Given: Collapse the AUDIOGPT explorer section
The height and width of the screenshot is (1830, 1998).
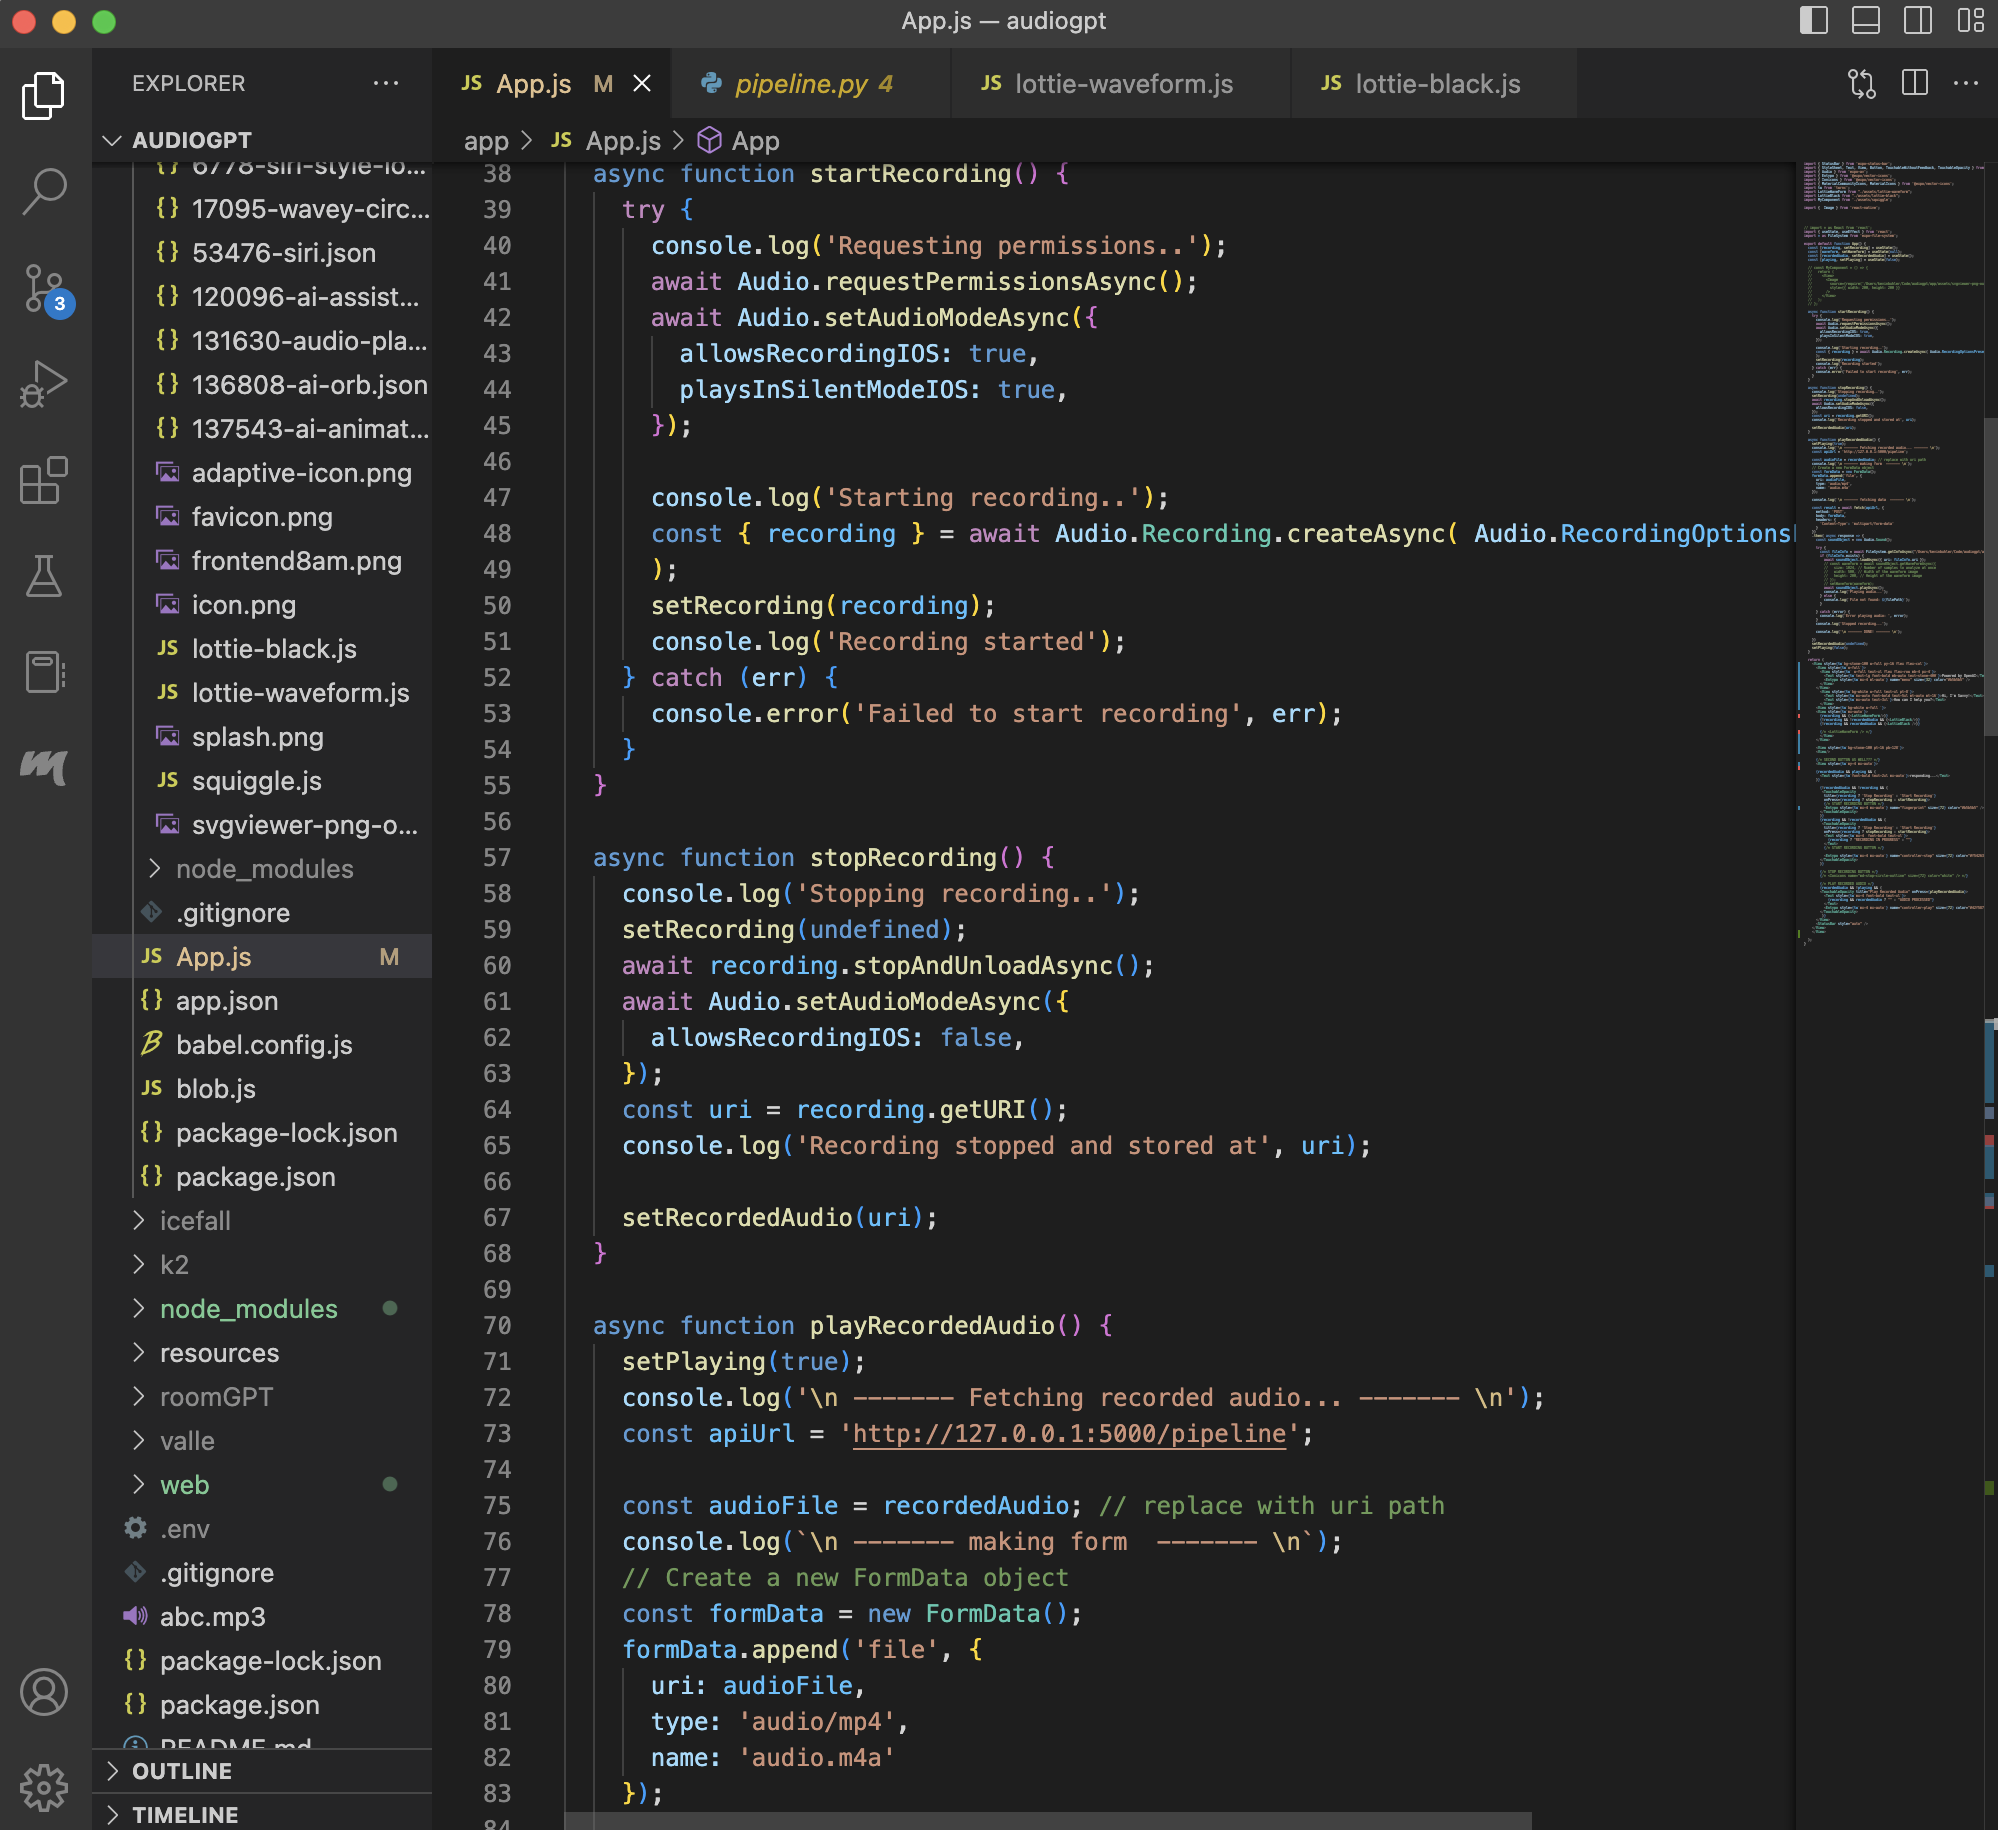Looking at the screenshot, I should 112,140.
